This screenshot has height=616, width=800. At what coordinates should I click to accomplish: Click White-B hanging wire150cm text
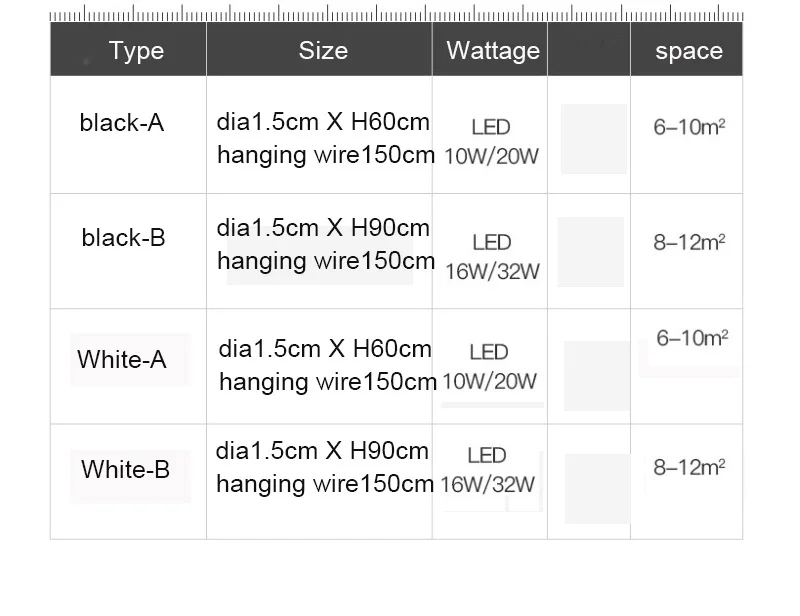point(325,484)
